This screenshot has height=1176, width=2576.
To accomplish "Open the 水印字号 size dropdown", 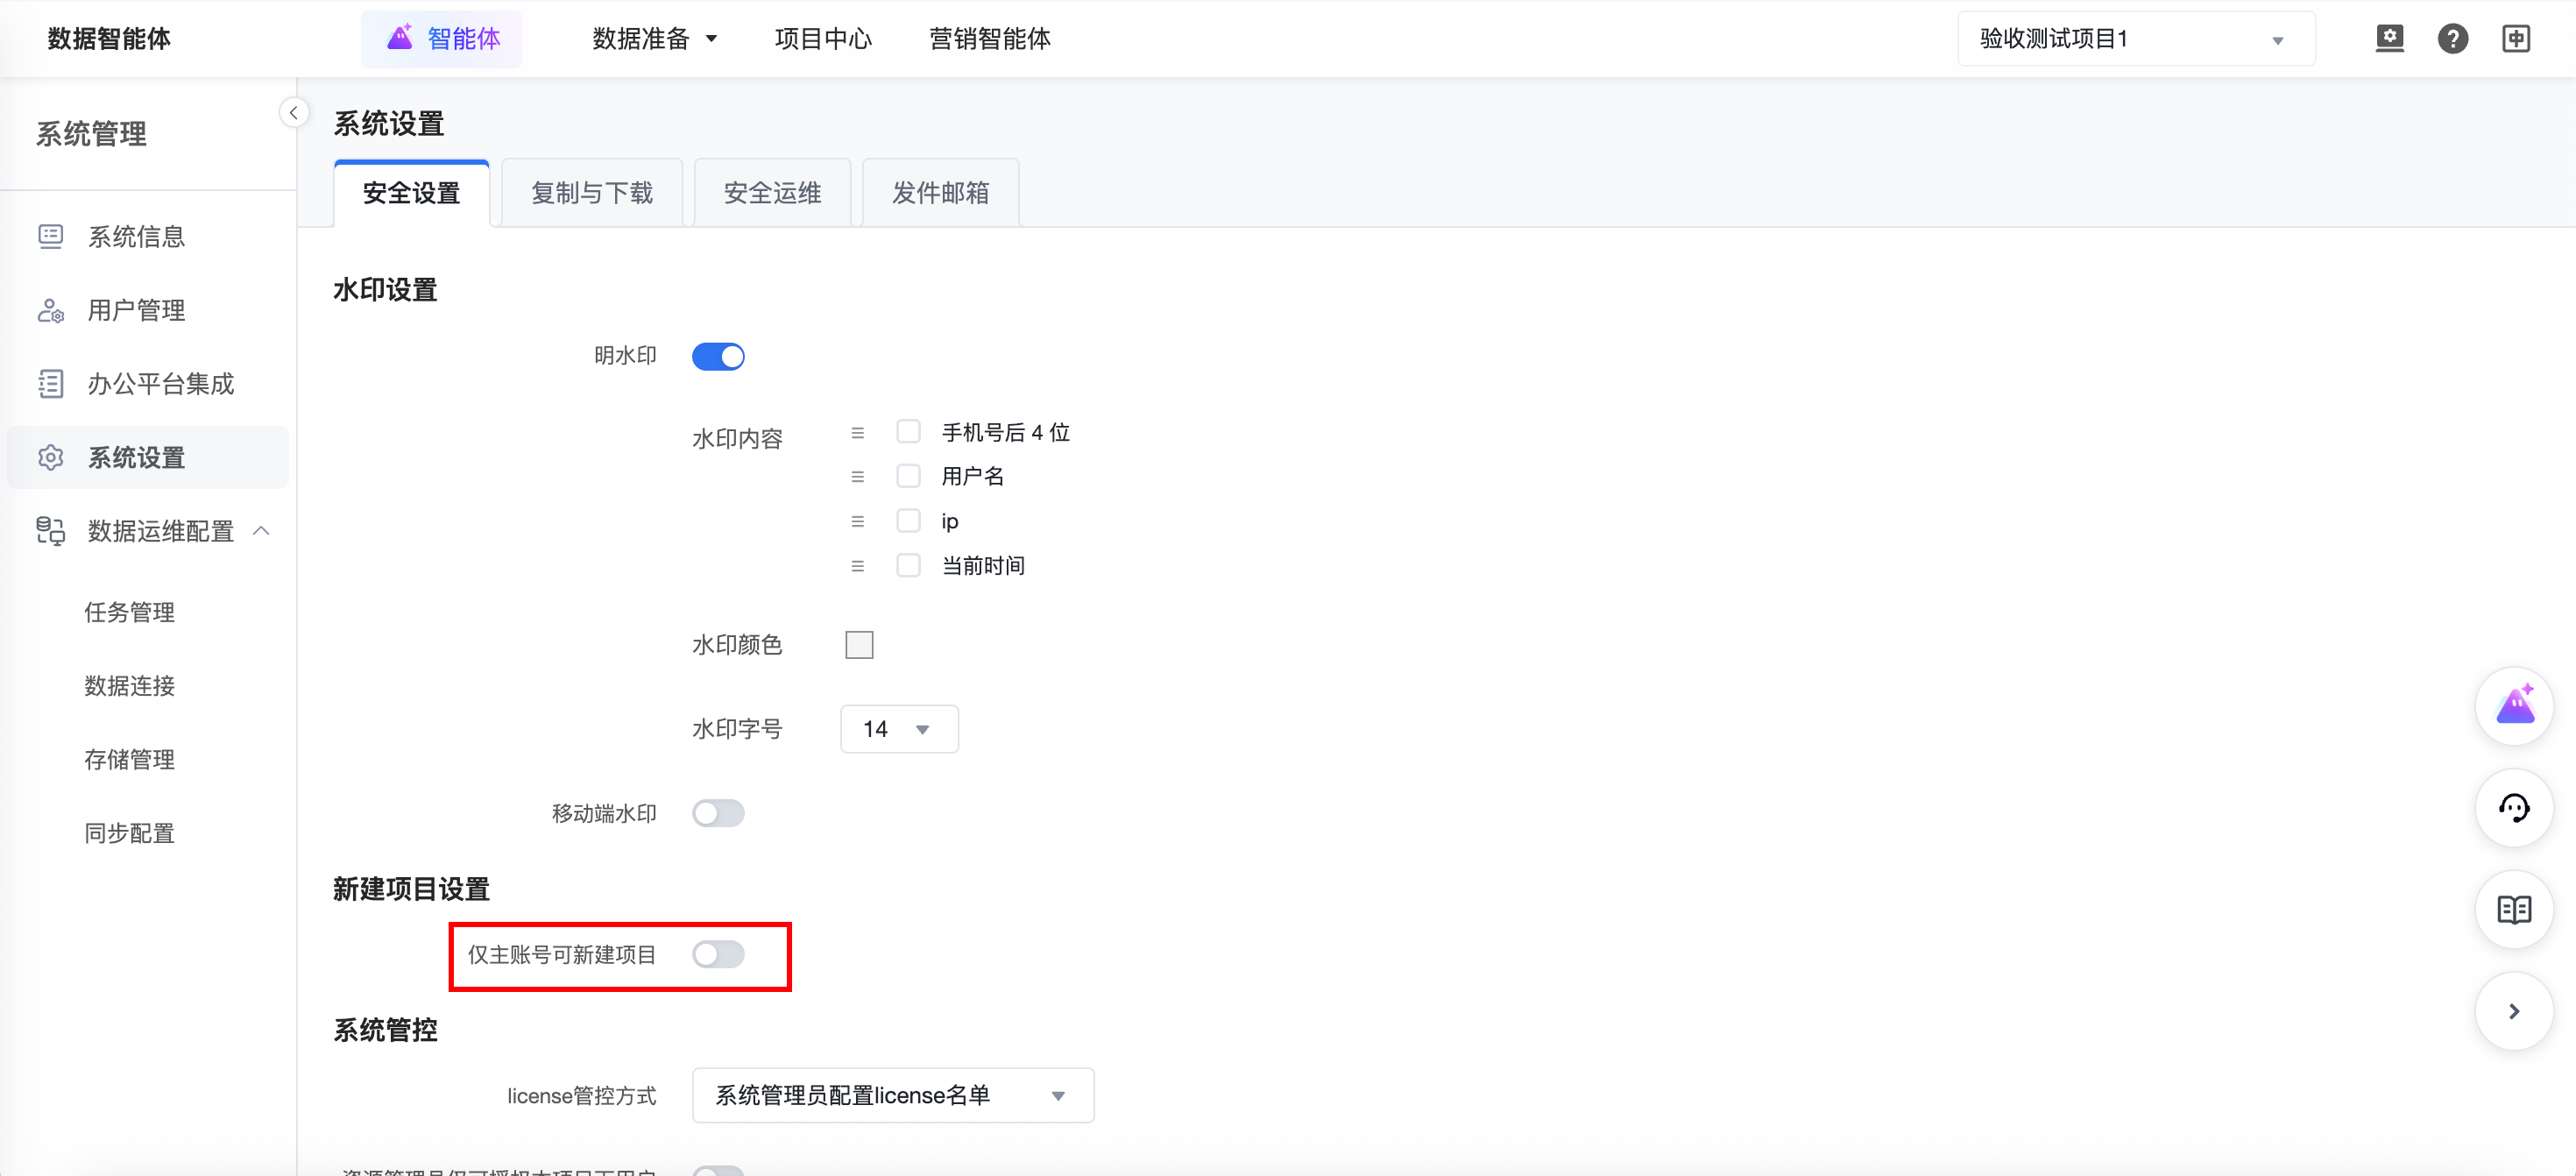I will (898, 729).
